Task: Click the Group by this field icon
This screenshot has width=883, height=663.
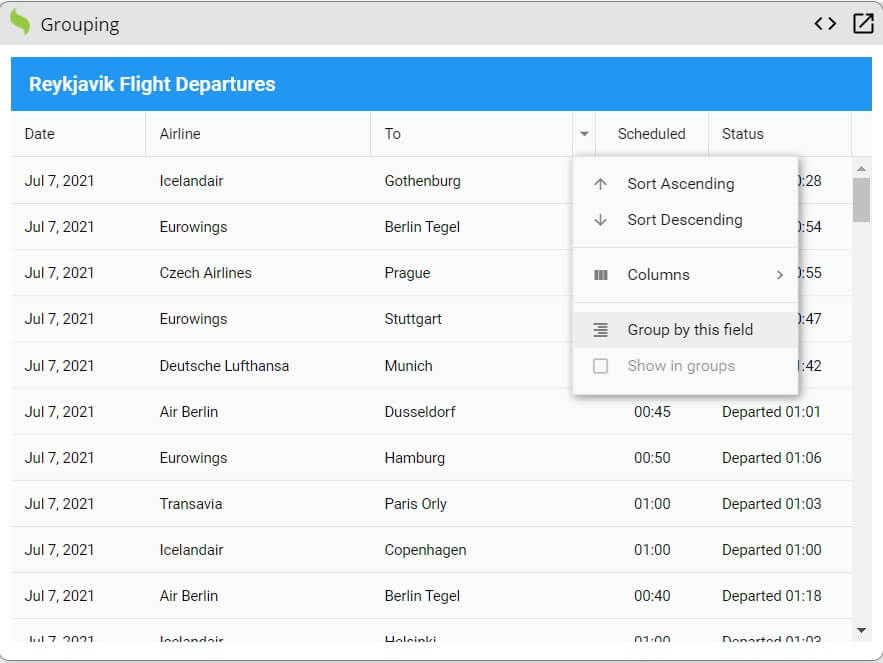Action: pos(600,329)
